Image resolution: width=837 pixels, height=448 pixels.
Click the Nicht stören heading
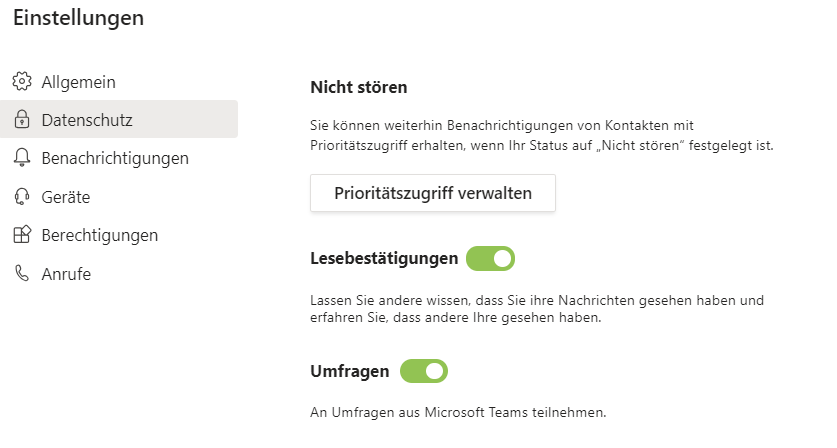pos(359,87)
